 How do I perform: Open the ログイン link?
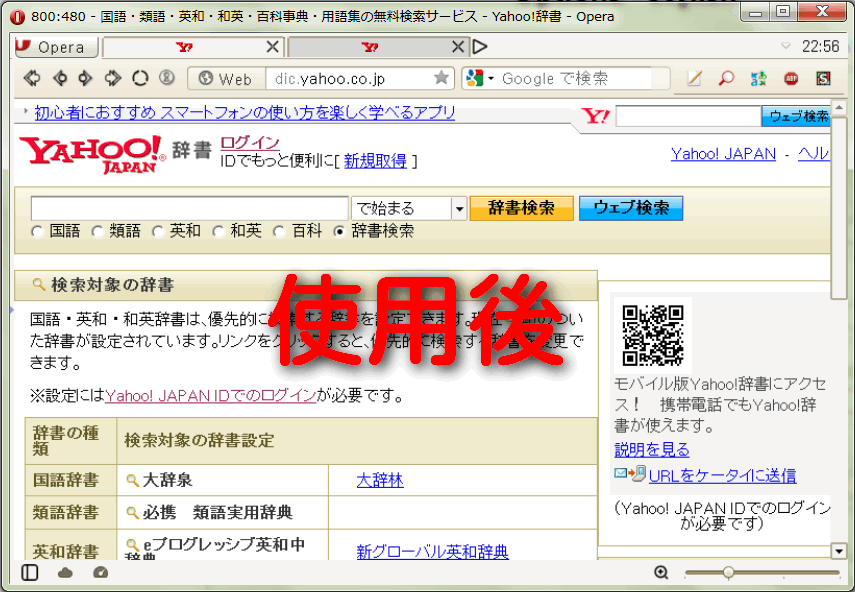250,143
